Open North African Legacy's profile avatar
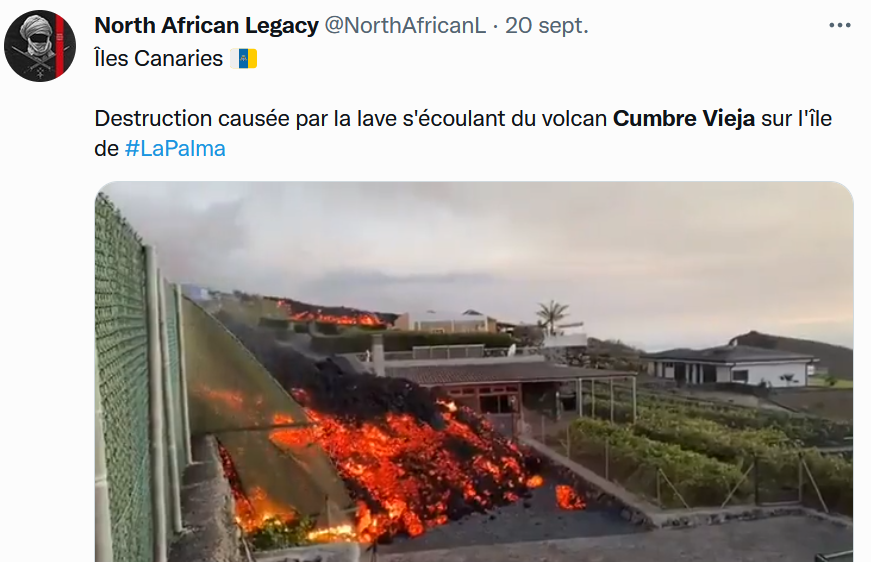Image resolution: width=871 pixels, height=562 pixels. (x=40, y=46)
